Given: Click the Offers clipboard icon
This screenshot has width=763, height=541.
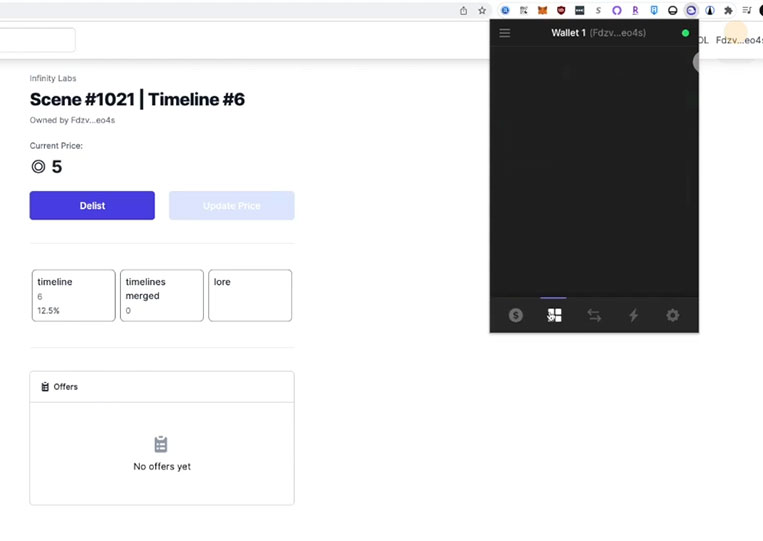Looking at the screenshot, I should click(45, 387).
